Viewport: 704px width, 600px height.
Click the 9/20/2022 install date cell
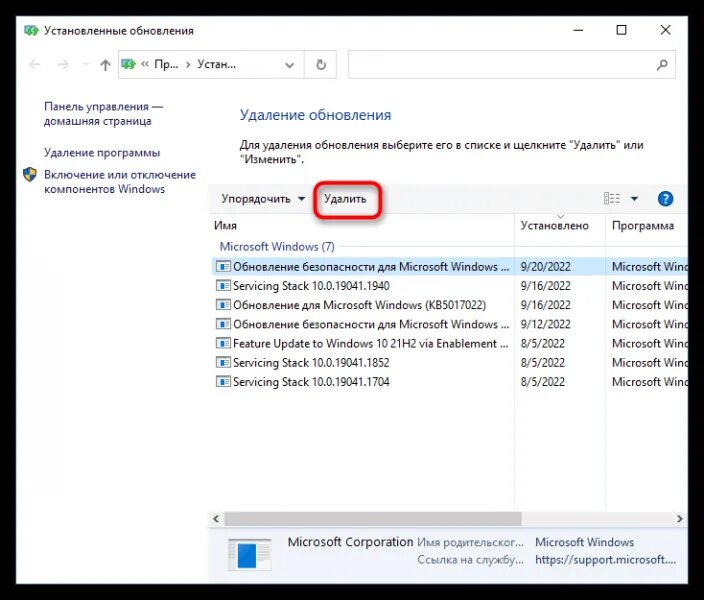tap(546, 266)
